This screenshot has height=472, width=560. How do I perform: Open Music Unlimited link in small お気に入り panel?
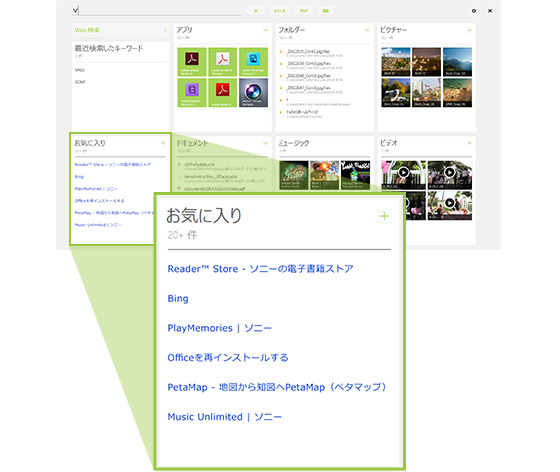[98, 225]
